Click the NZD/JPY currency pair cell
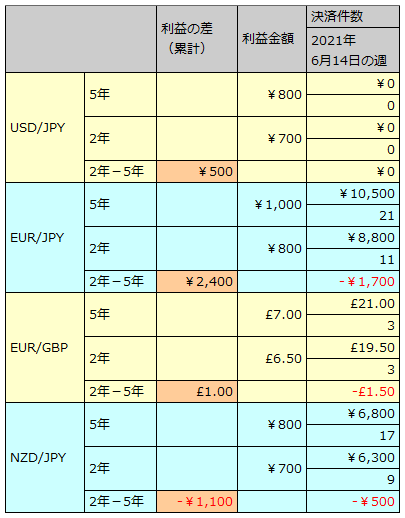 point(45,457)
